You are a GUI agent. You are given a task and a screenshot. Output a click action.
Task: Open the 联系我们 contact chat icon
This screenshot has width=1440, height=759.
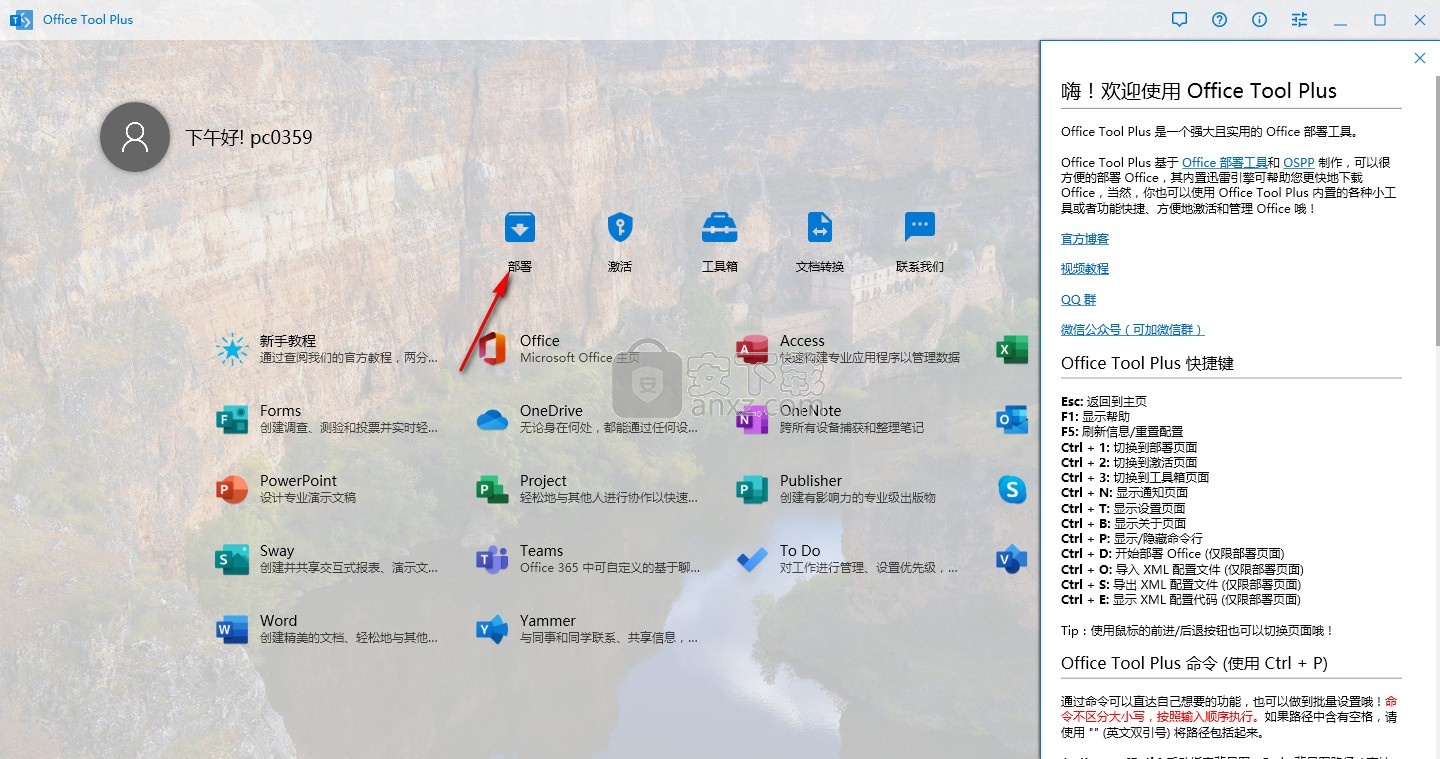click(x=919, y=227)
